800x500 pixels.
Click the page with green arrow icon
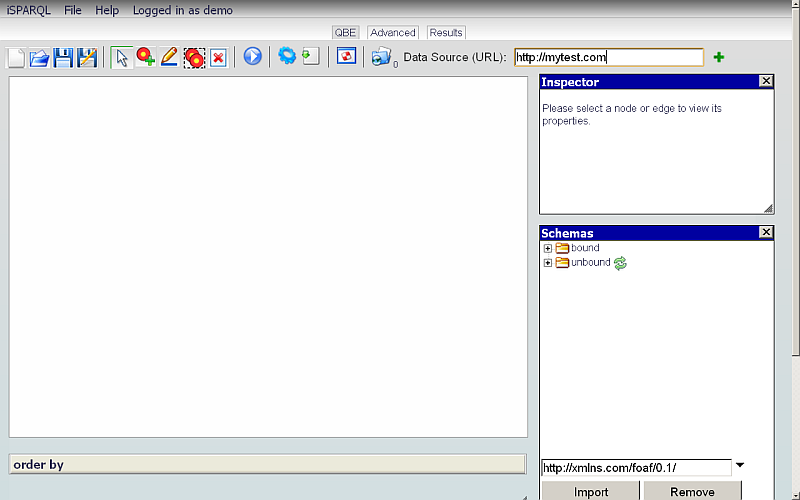311,56
